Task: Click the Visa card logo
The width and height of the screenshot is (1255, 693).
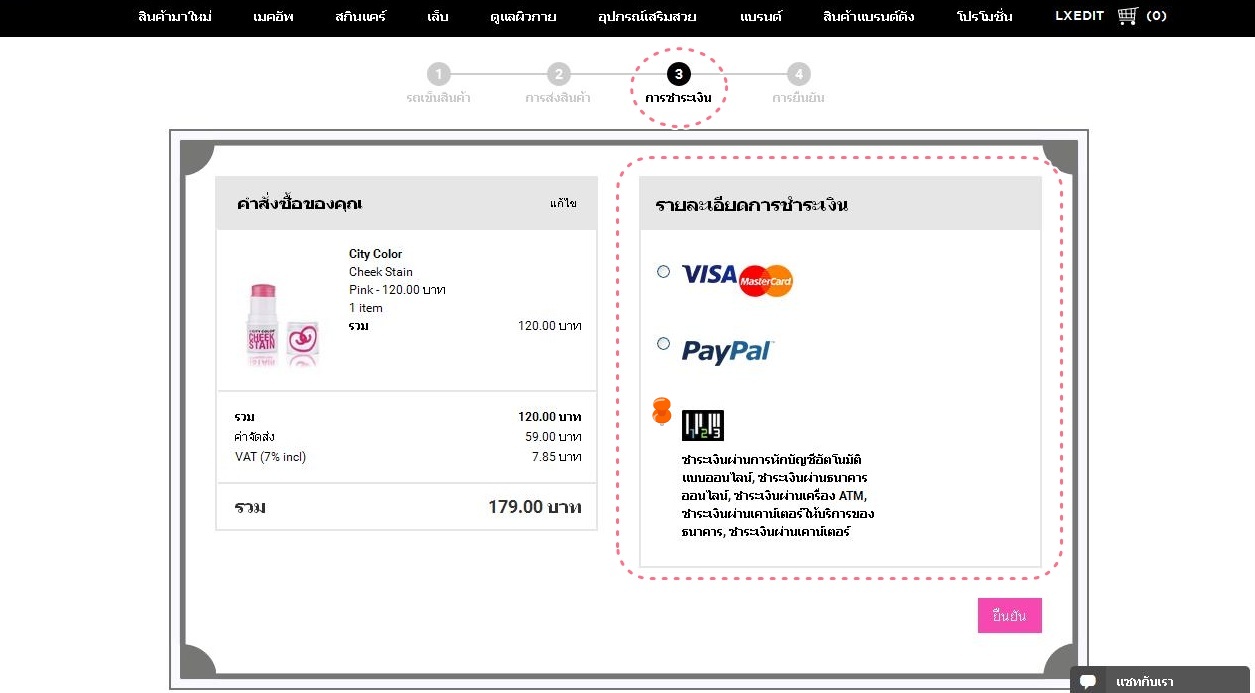Action: click(x=709, y=275)
